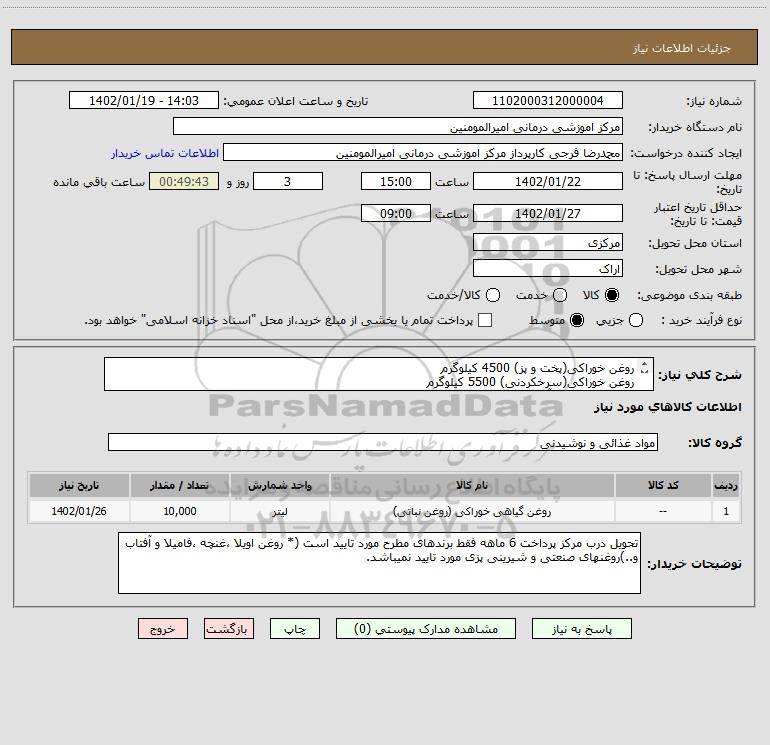Click the خروج exit button
This screenshot has height=745, width=770.
point(163,629)
